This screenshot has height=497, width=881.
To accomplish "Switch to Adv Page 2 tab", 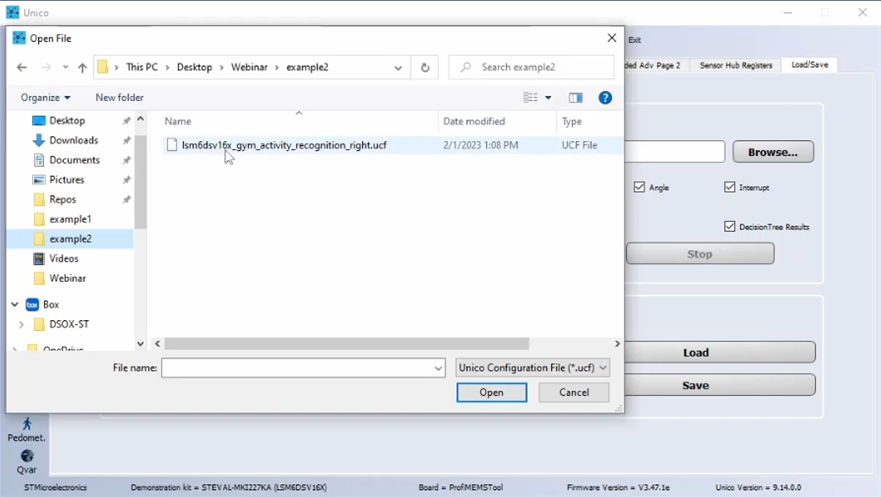I will 656,65.
